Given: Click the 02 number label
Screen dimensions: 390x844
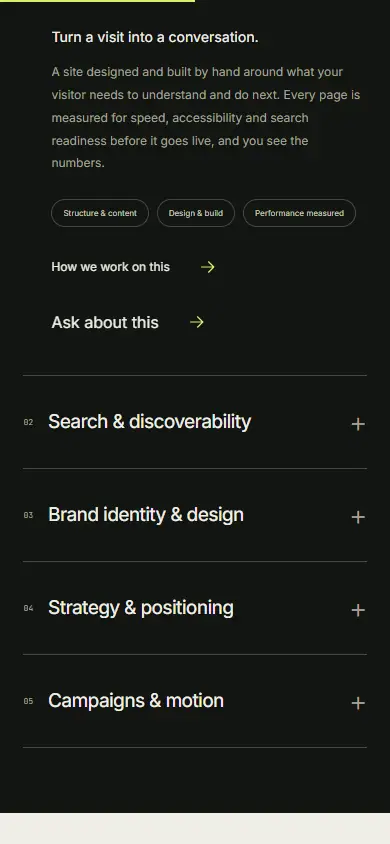Looking at the screenshot, I should (29, 423).
